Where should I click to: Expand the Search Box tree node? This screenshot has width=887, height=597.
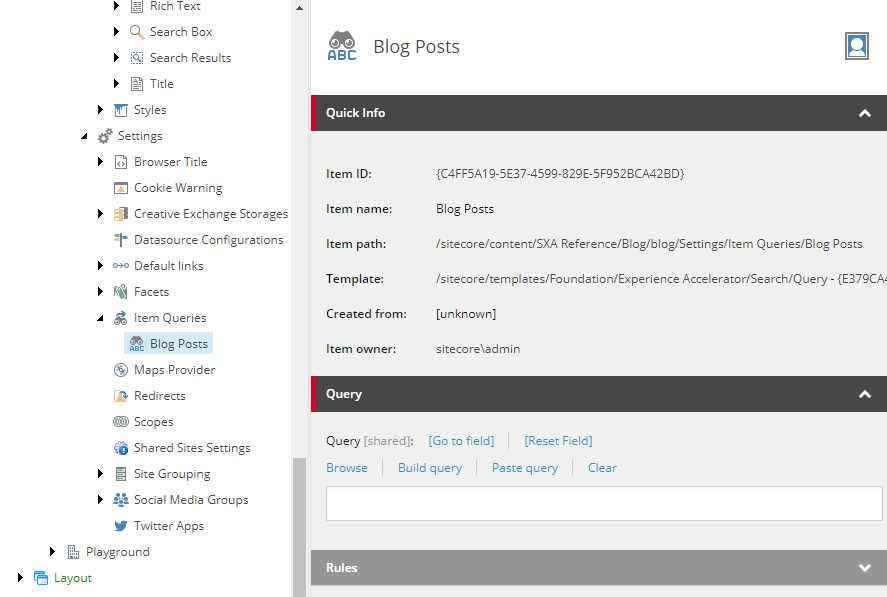tap(116, 32)
